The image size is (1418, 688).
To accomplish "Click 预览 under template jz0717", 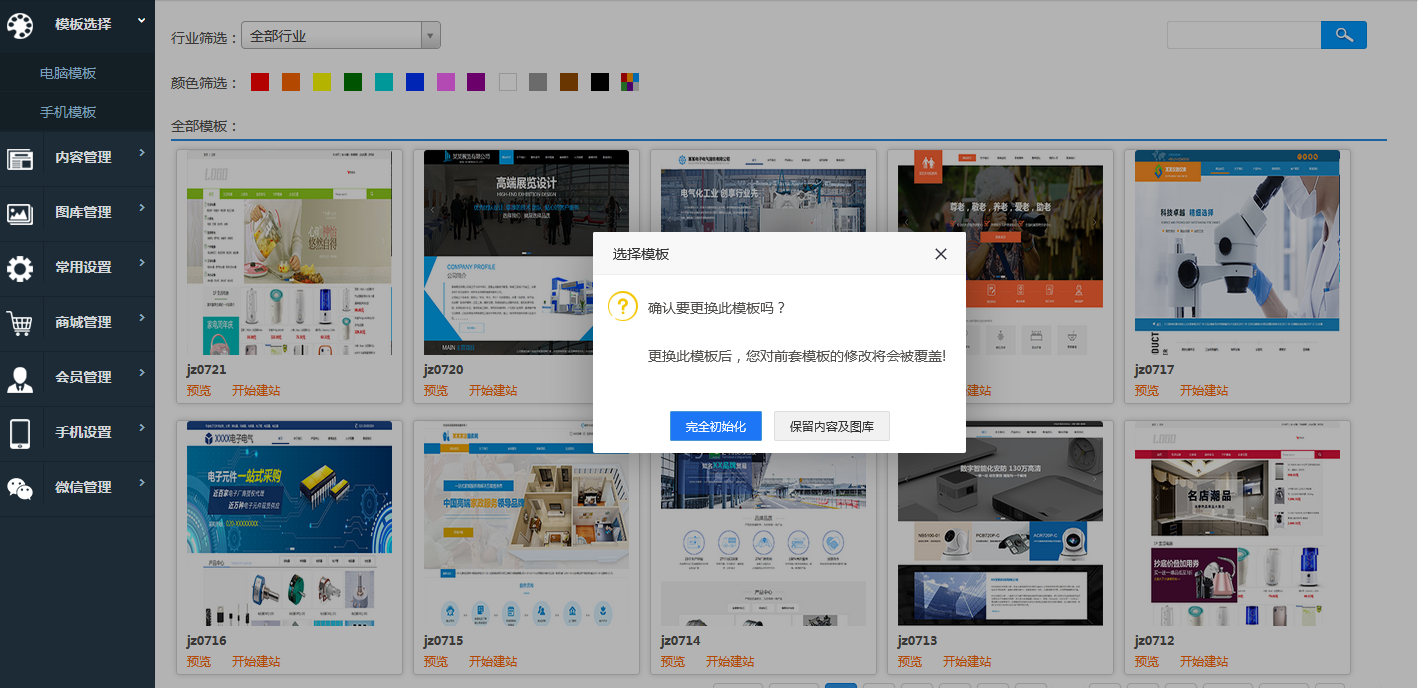I will pos(1147,391).
